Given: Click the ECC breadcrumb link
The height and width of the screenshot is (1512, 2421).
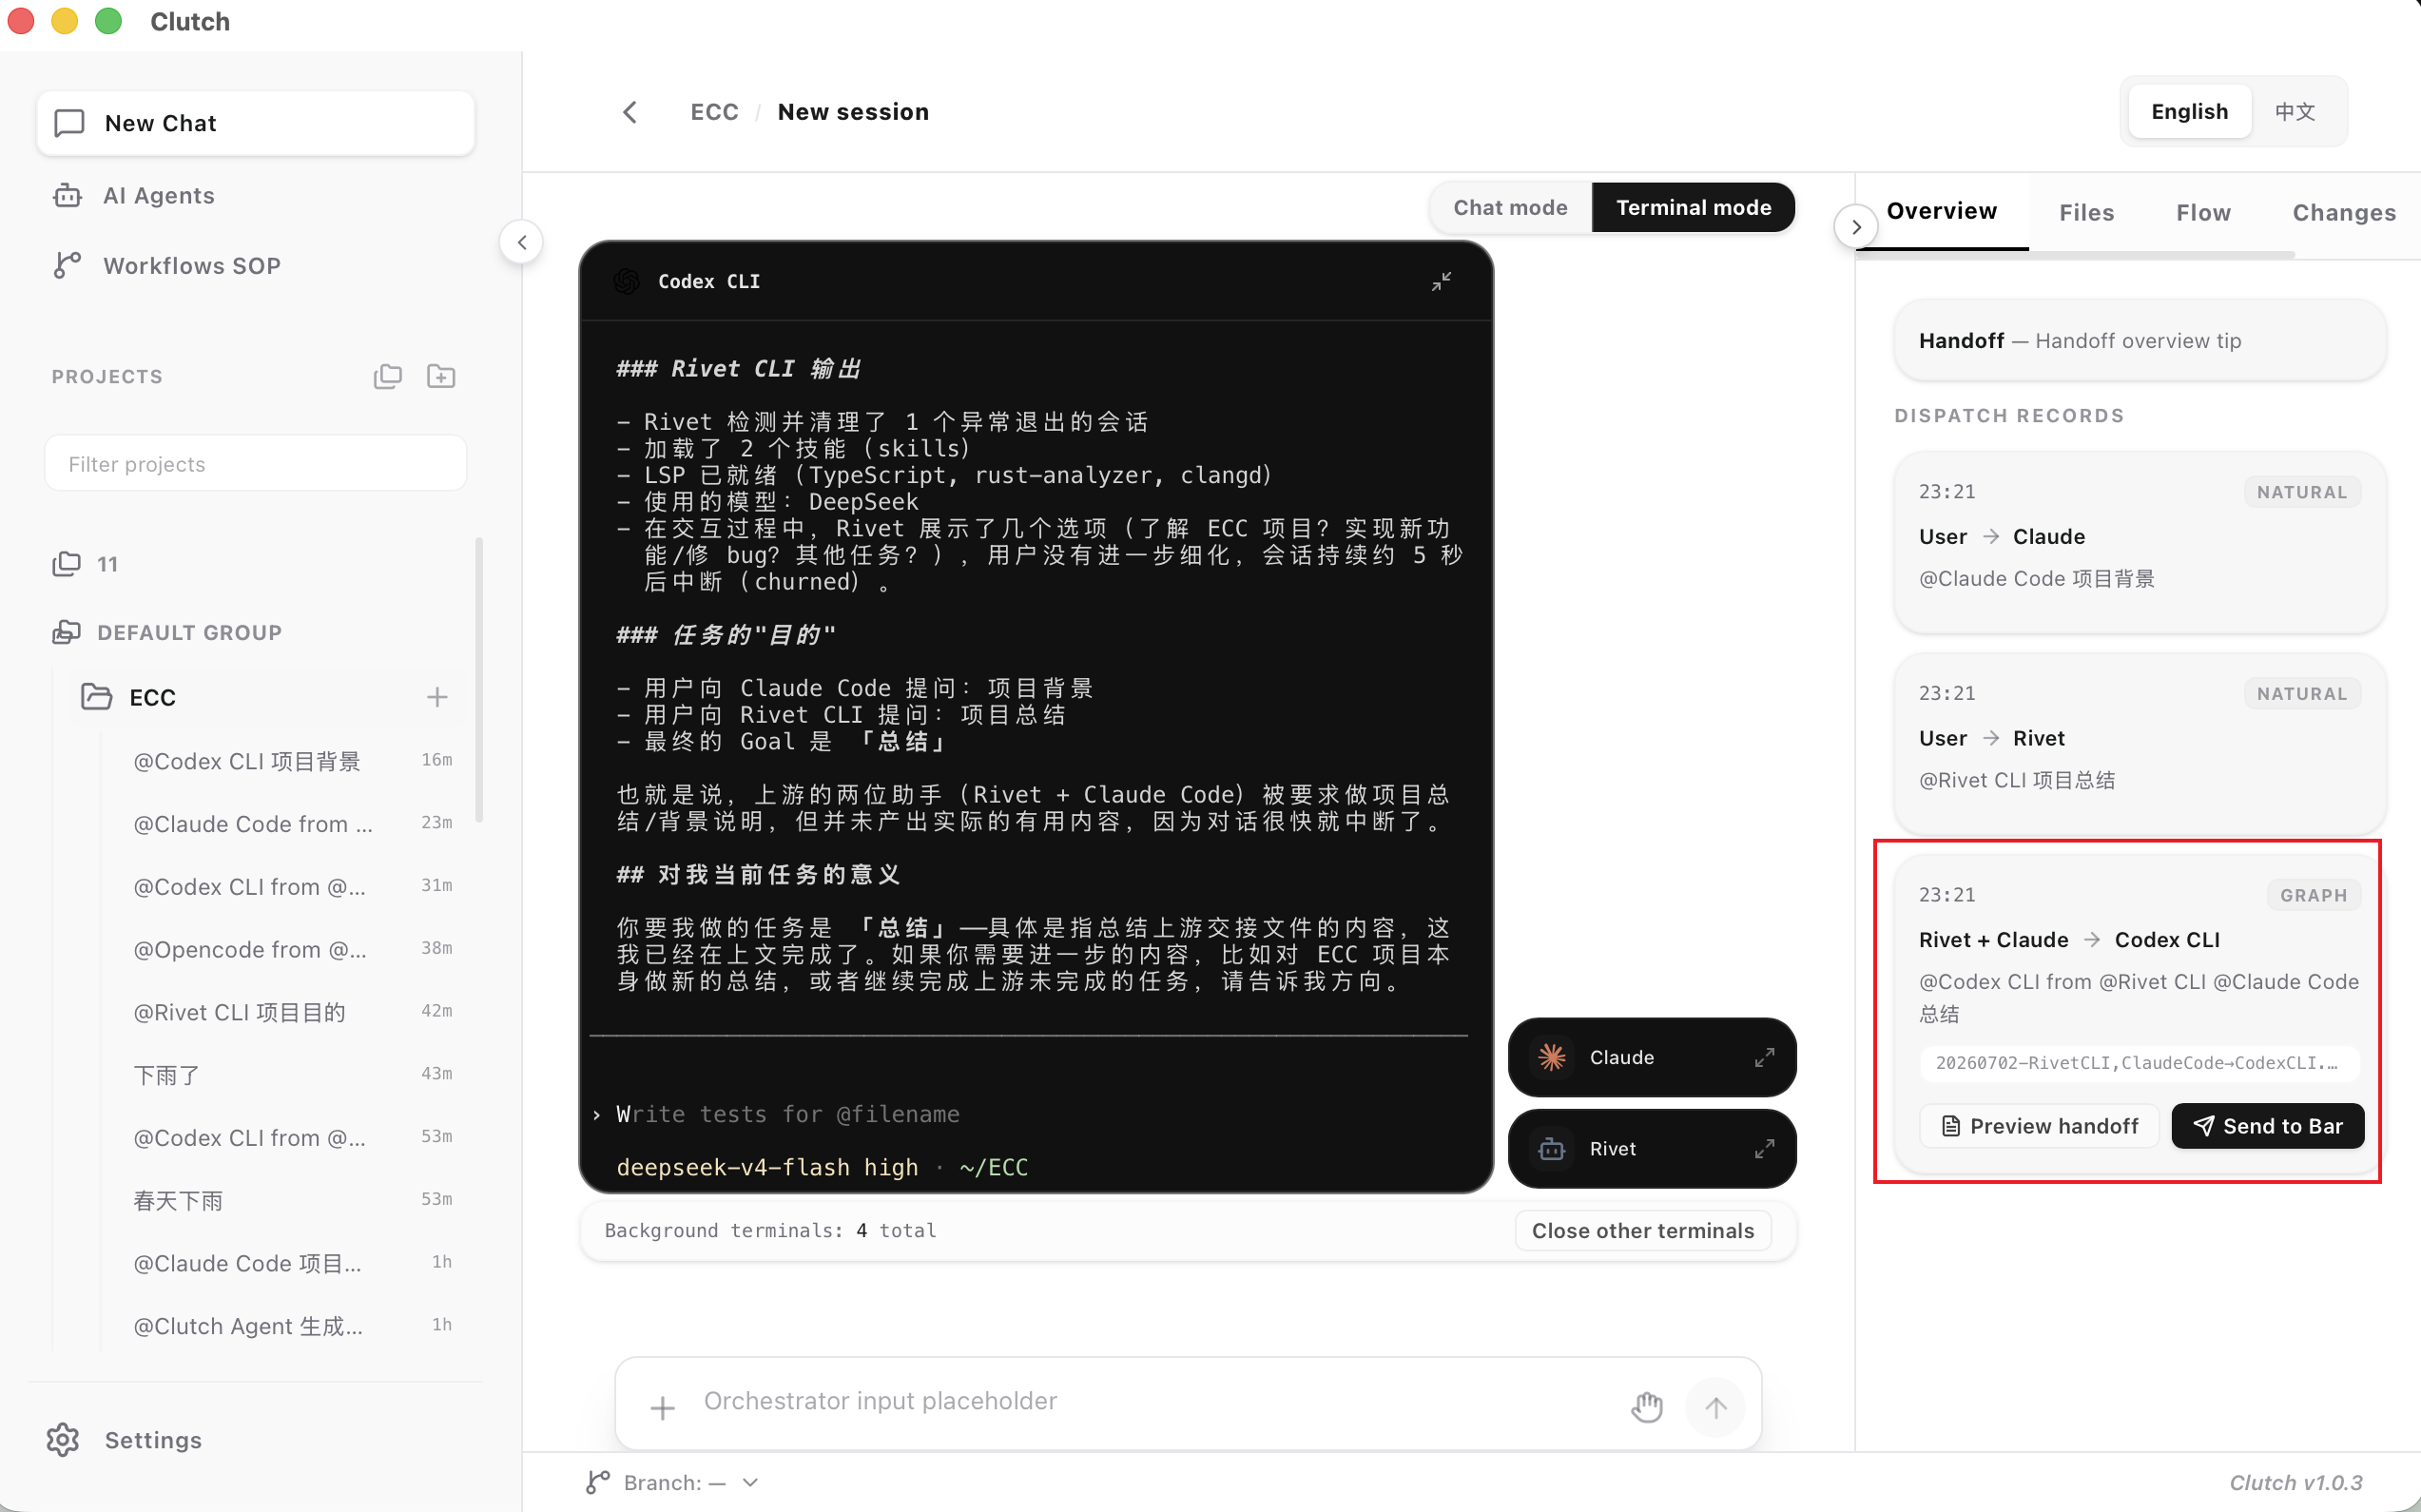Looking at the screenshot, I should click(x=714, y=112).
